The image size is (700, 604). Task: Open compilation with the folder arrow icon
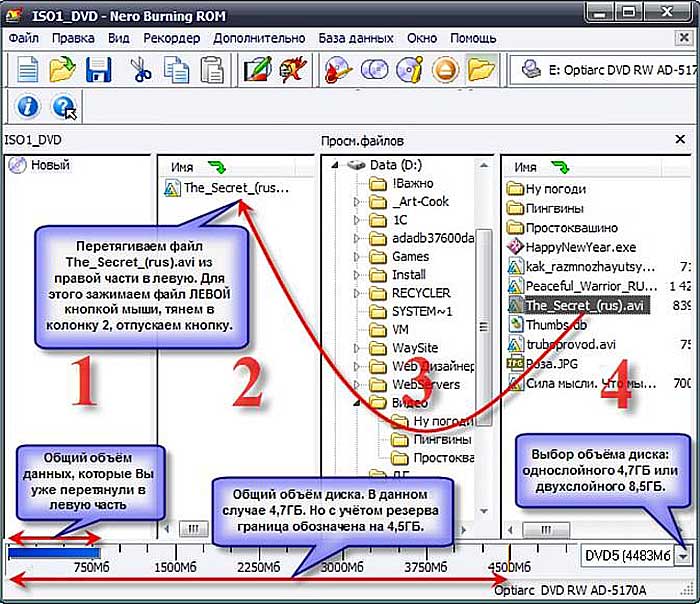(x=62, y=69)
